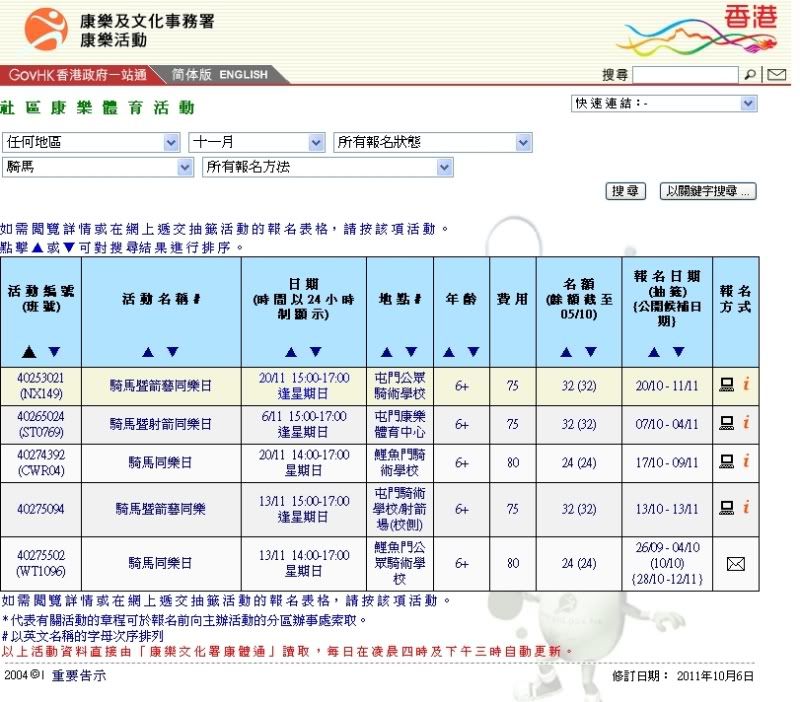This screenshot has height=702, width=800.
Task: Click the magnifier search icon in header
Action: [750, 75]
